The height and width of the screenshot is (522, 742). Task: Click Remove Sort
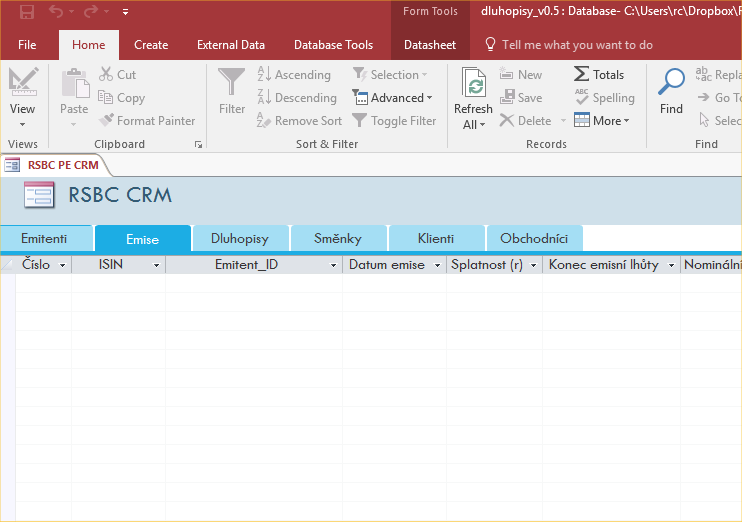click(x=299, y=121)
